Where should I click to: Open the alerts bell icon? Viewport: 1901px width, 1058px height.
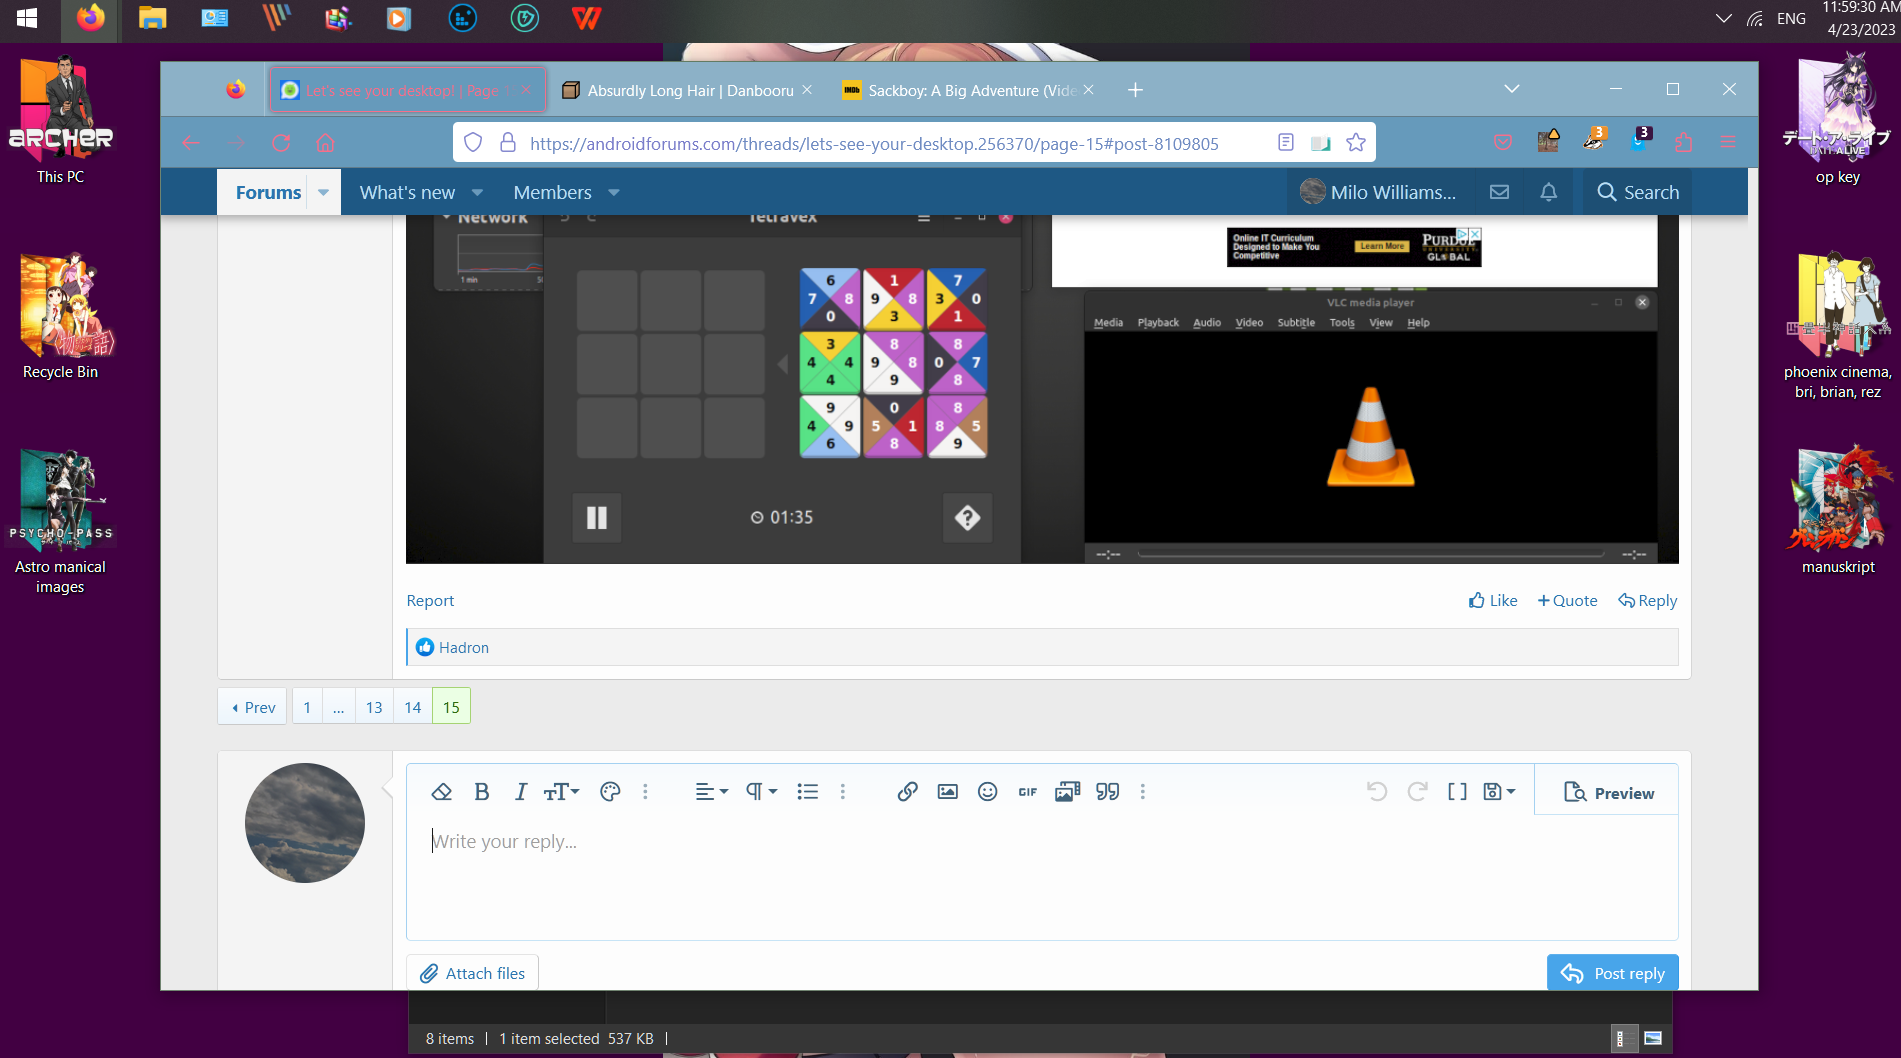coord(1548,192)
